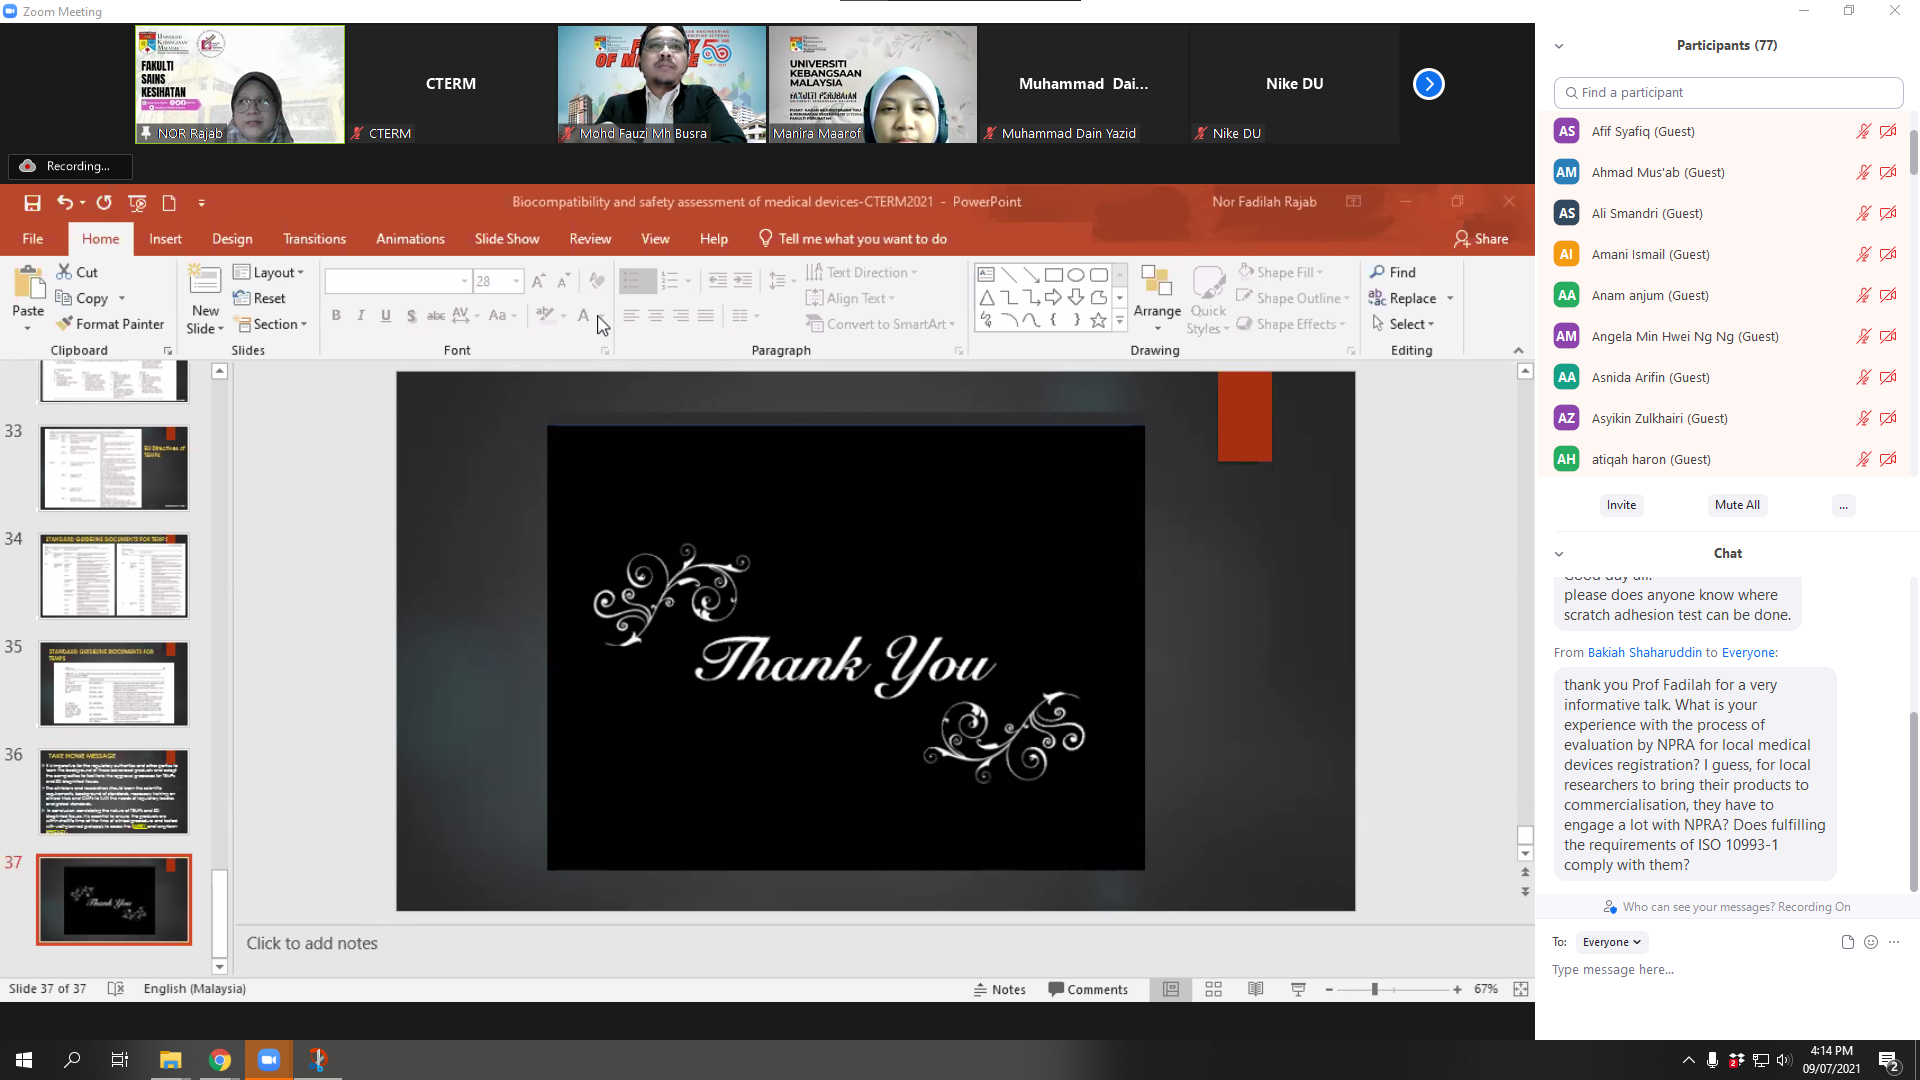Toggle the Notes pane in status bar
This screenshot has width=1920, height=1080.
click(1000, 989)
